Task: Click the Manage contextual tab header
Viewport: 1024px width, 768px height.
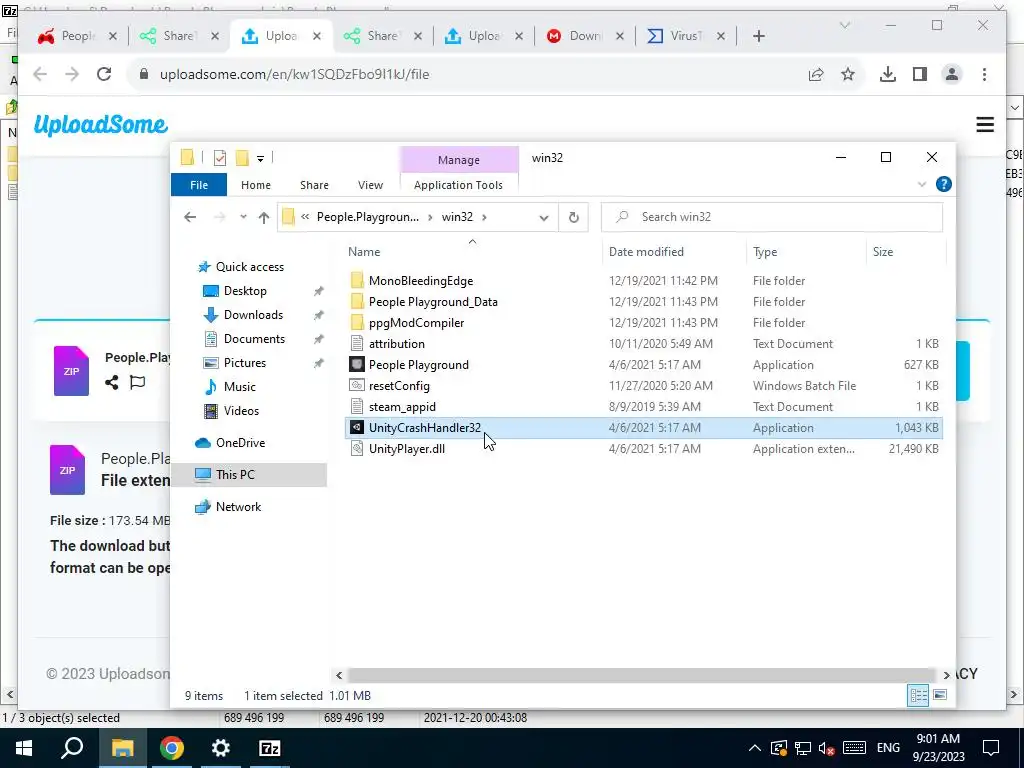Action: tap(458, 160)
